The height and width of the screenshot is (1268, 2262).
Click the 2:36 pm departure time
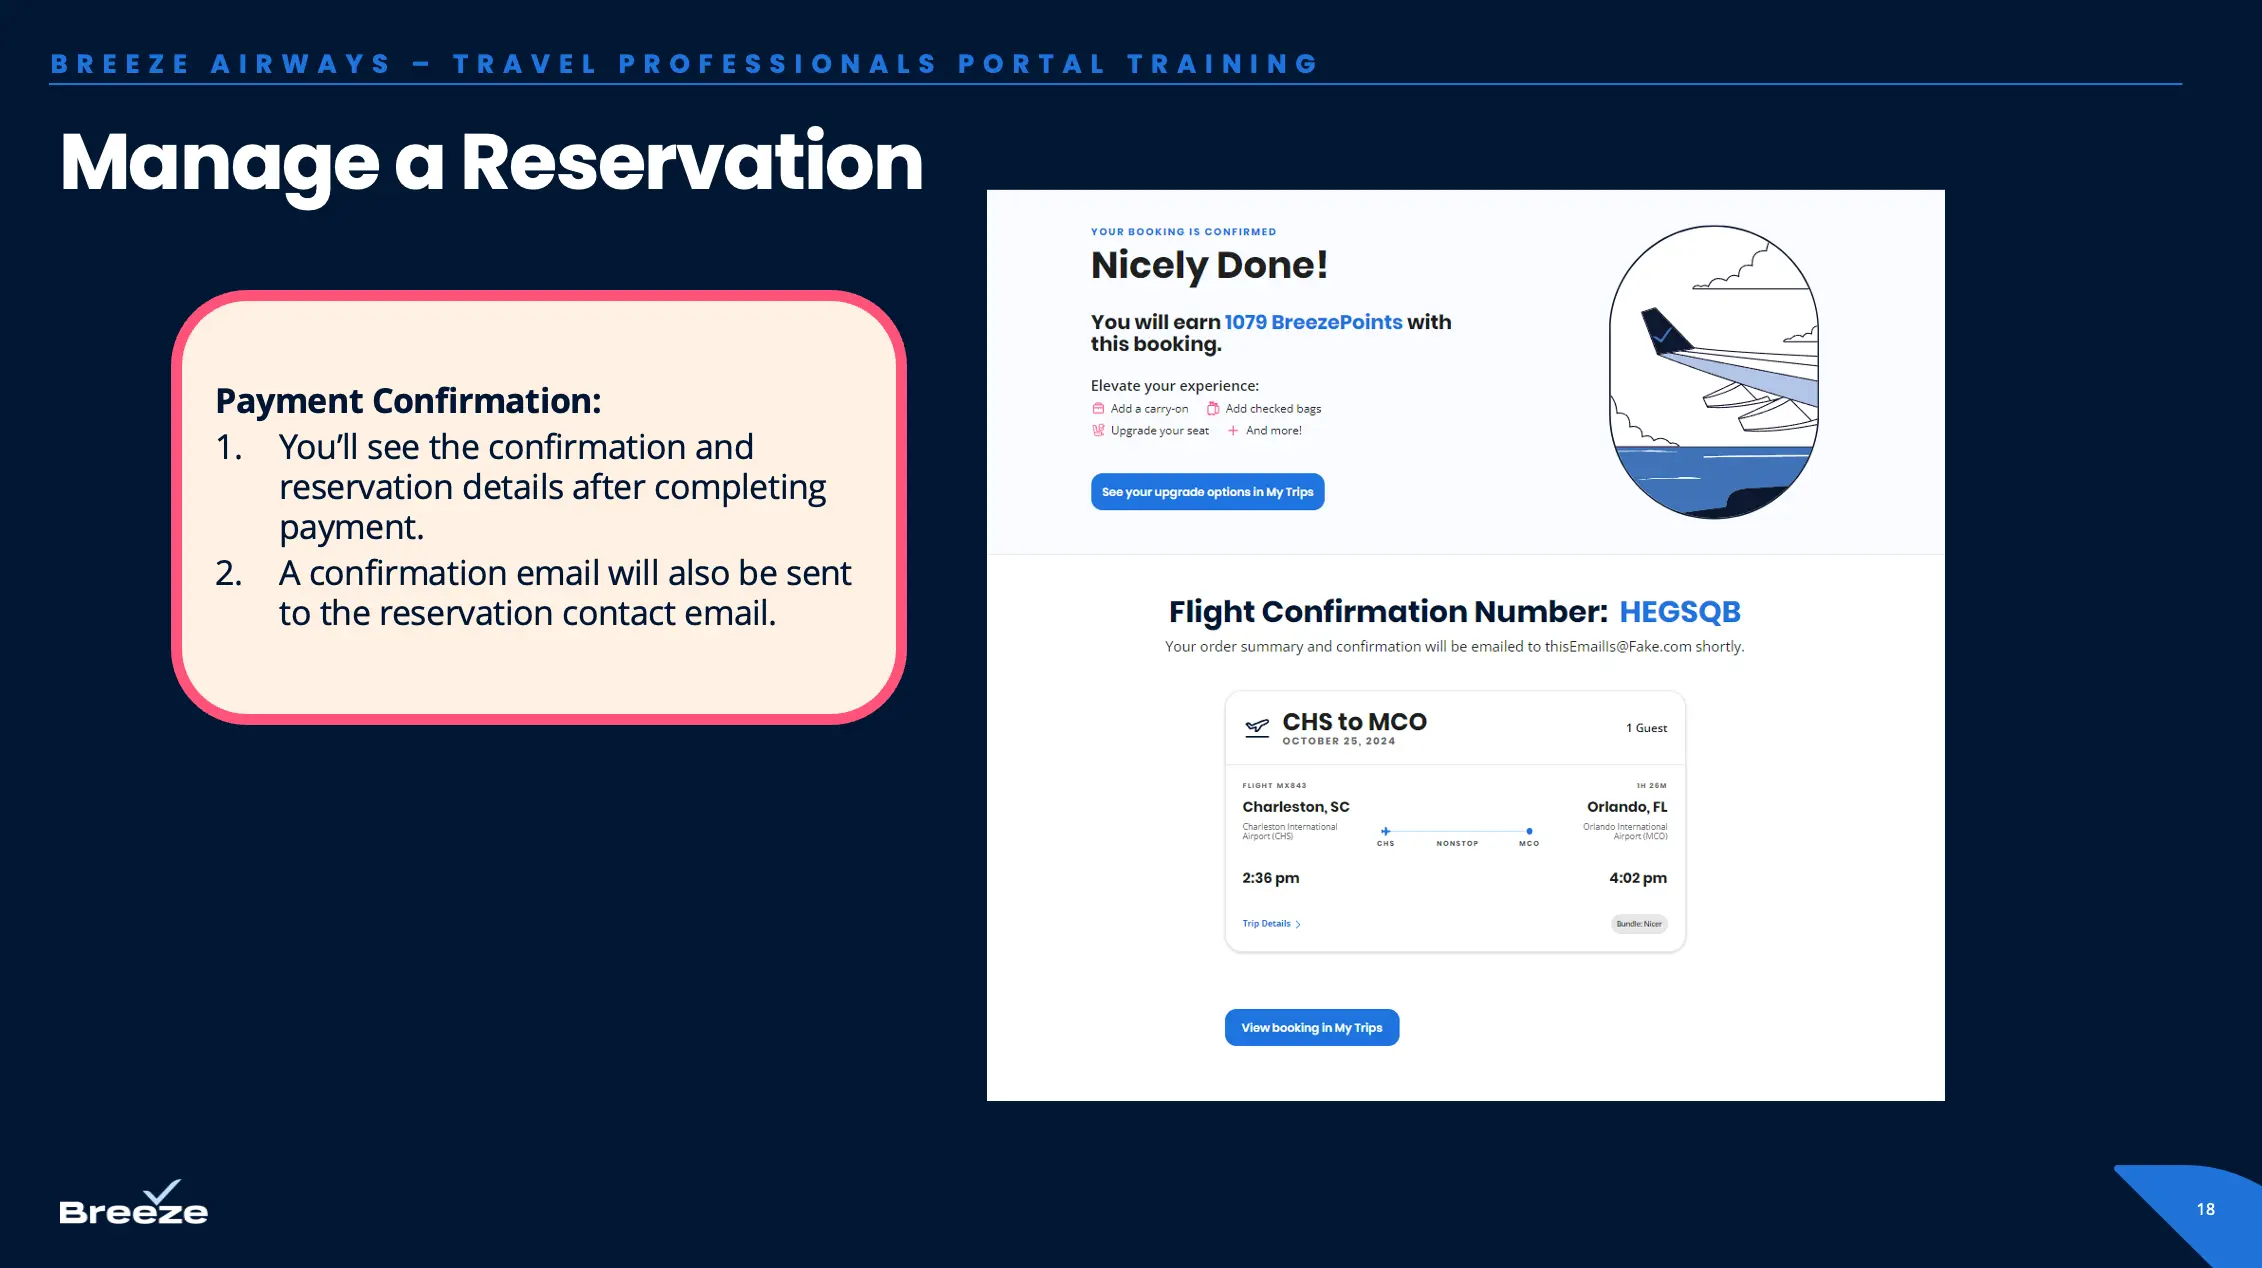tap(1270, 878)
